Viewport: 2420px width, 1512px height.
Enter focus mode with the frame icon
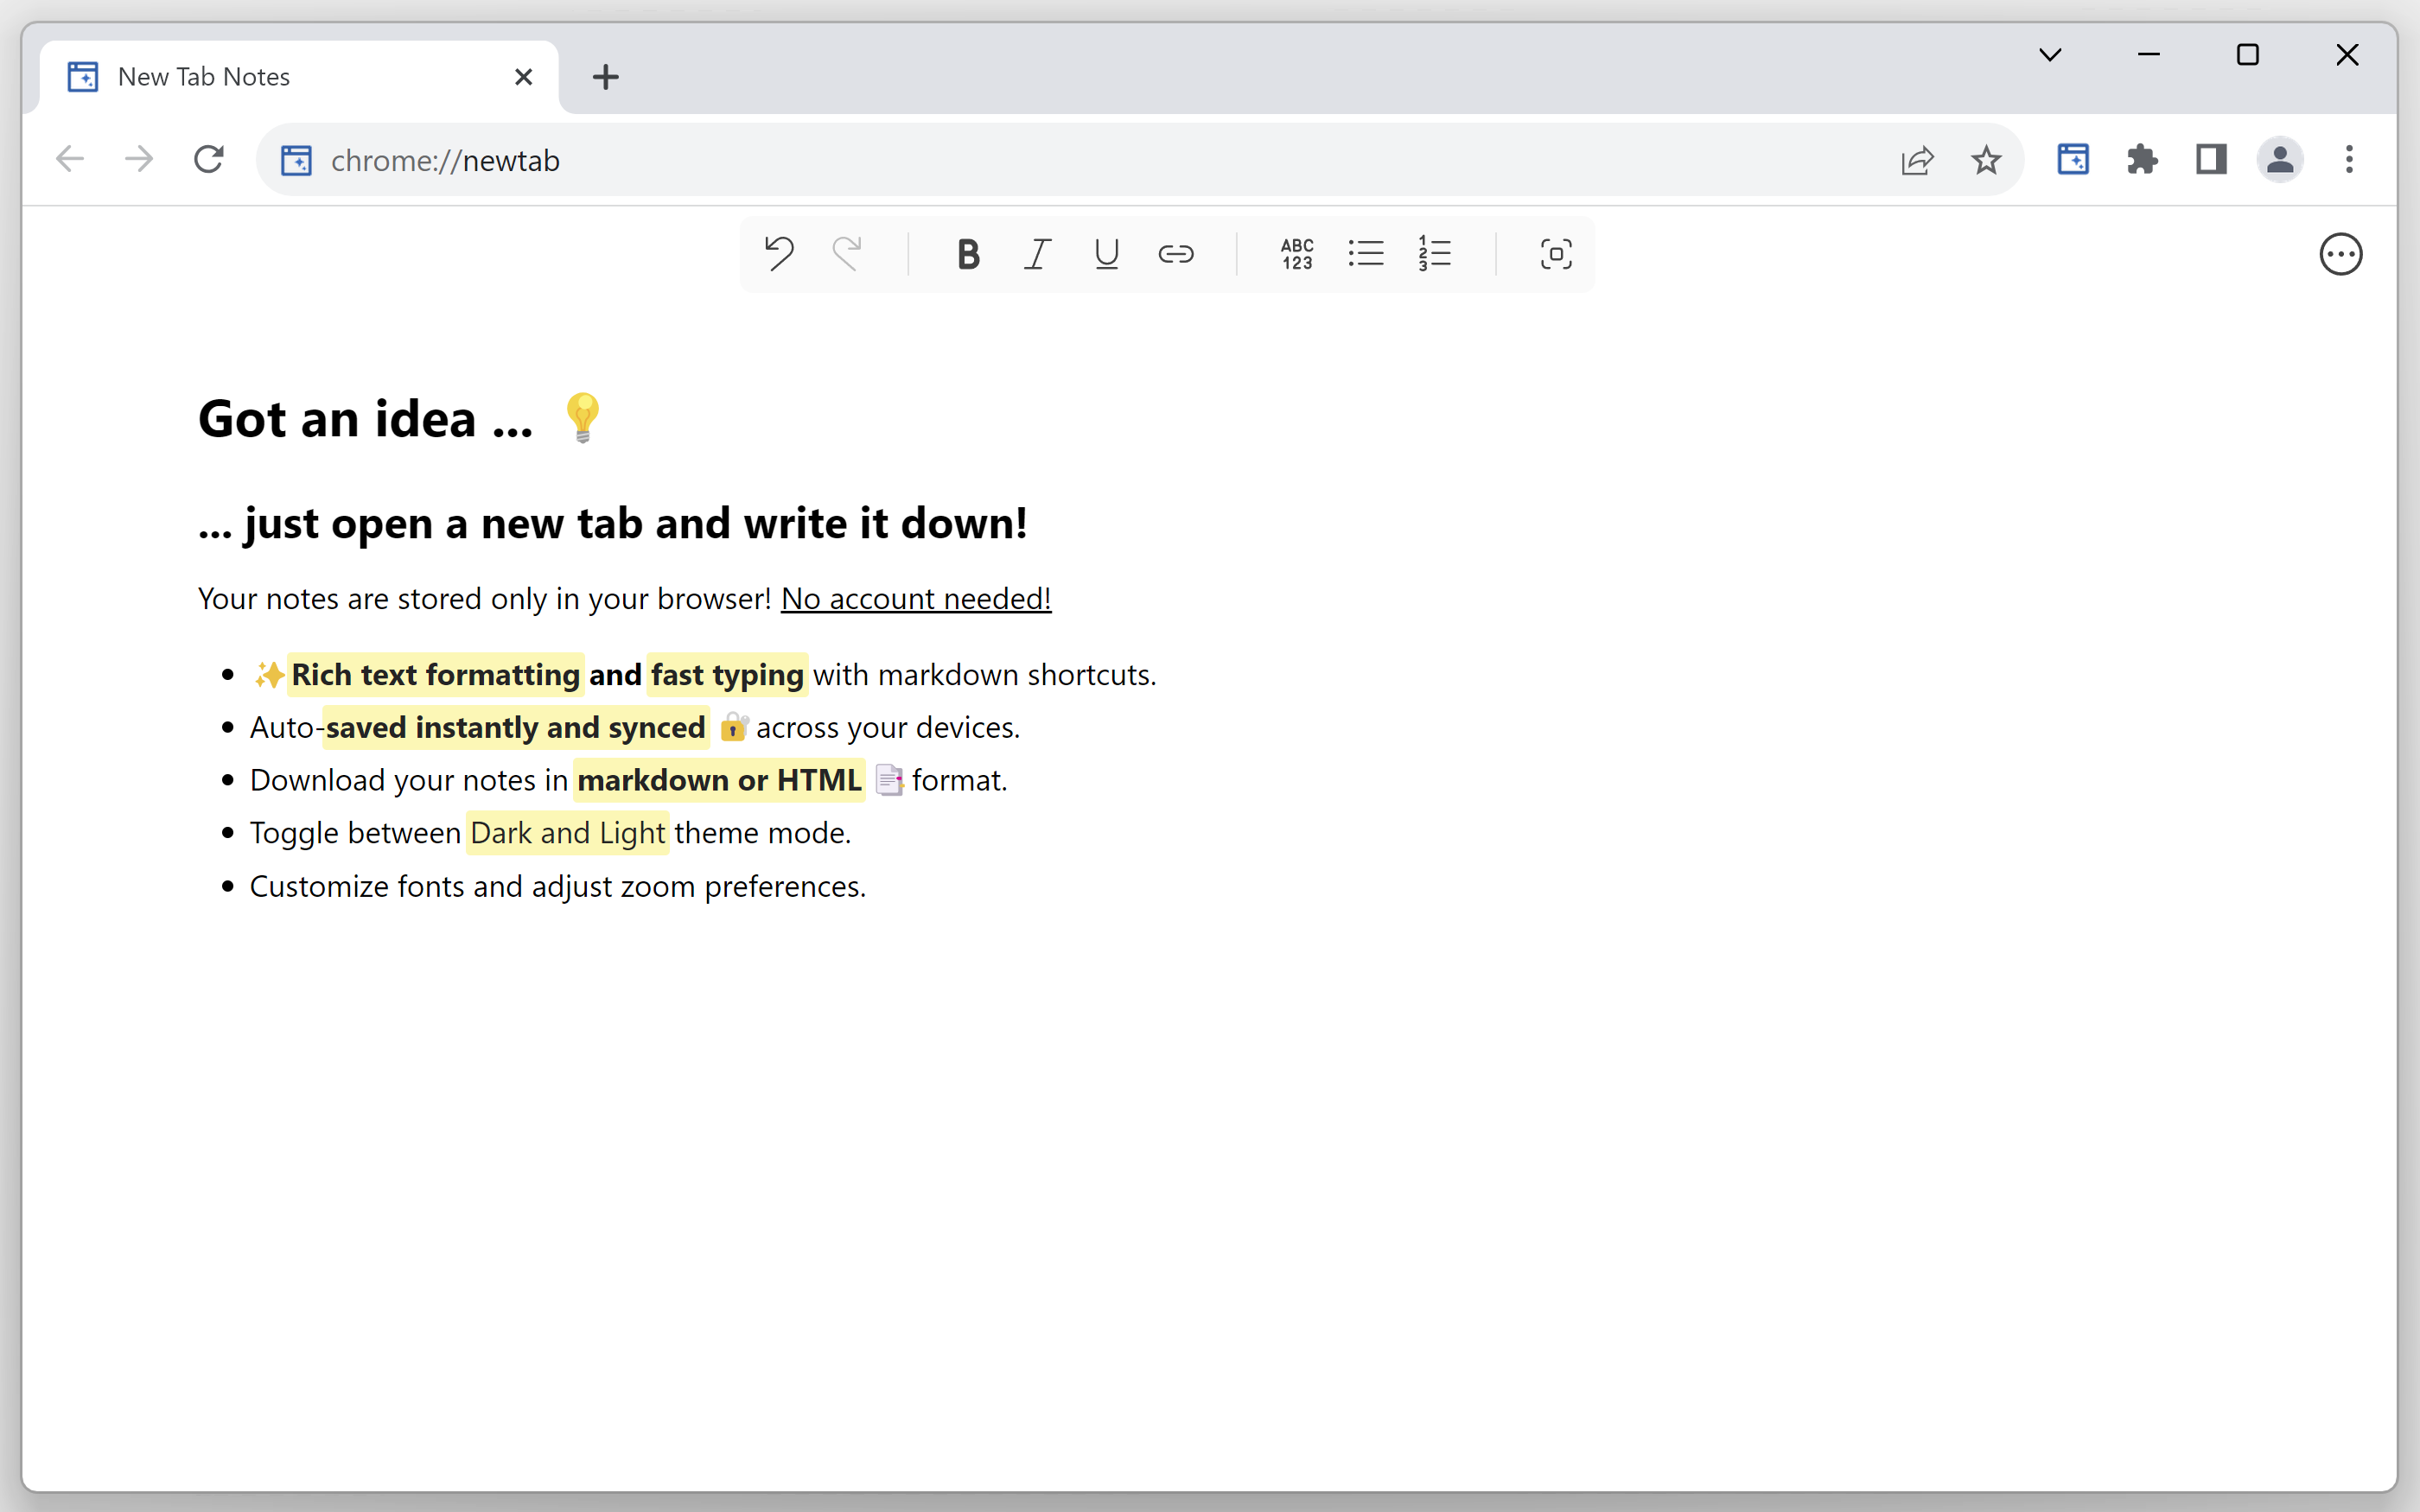coord(1555,254)
